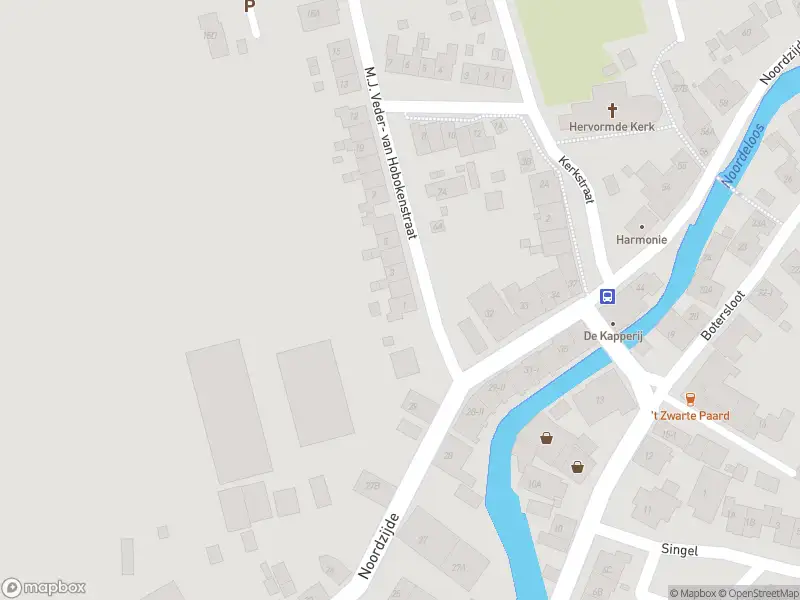Click the Botersloot street label
This screenshot has width=800, height=600.
point(722,315)
